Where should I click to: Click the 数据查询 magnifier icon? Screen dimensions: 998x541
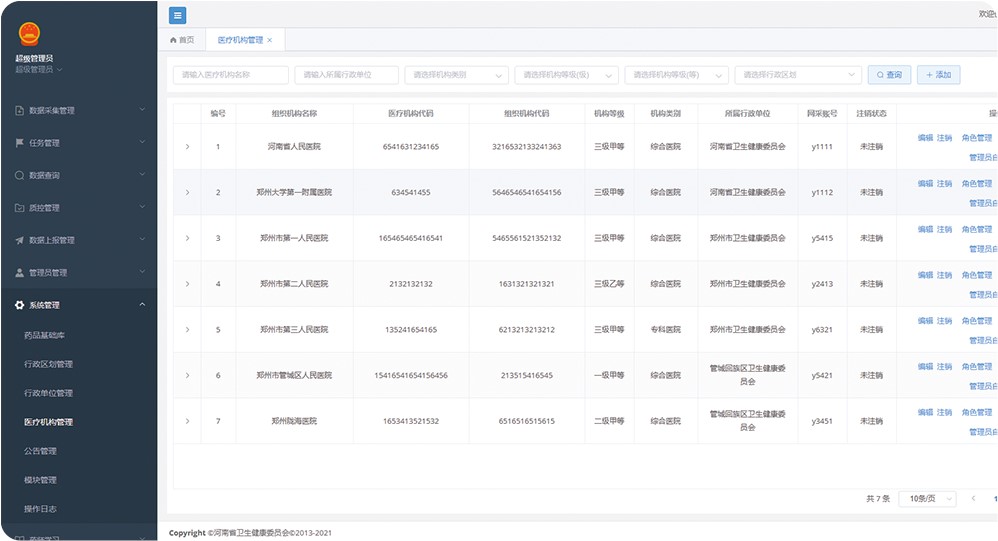19,175
